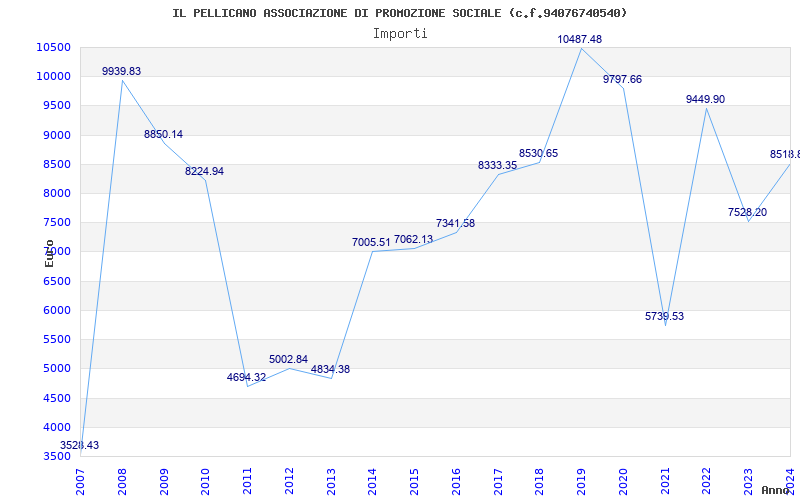The height and width of the screenshot is (500, 800).
Task: Select data label 7005.51
Action: click(371, 242)
